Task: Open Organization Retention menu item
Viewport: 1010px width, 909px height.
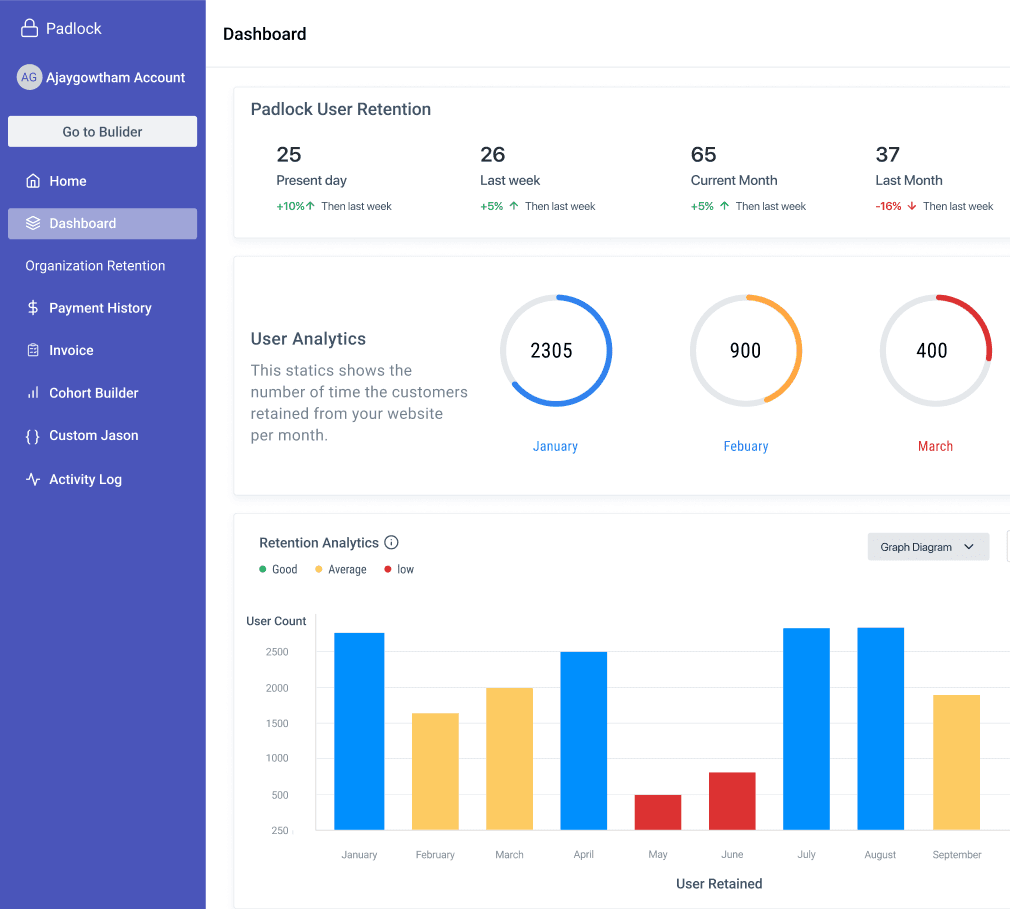Action: pos(95,266)
